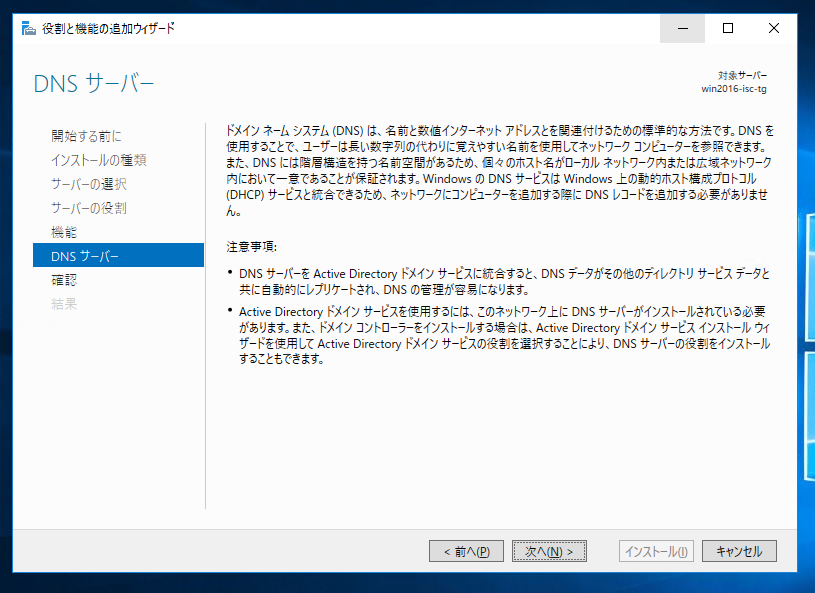Open the 機能 step
This screenshot has height=593, width=815.
pyautogui.click(x=64, y=232)
